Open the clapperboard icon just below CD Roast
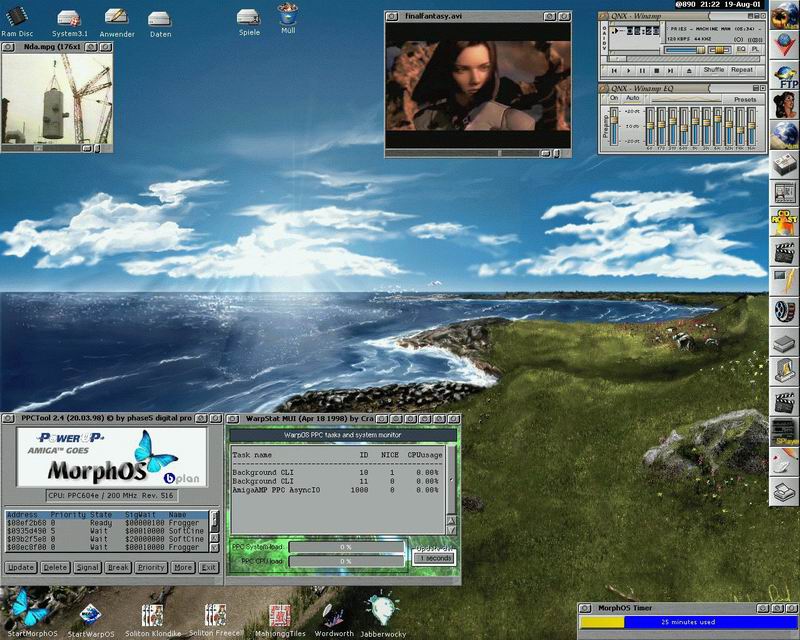This screenshot has height=640, width=800. coord(784,252)
